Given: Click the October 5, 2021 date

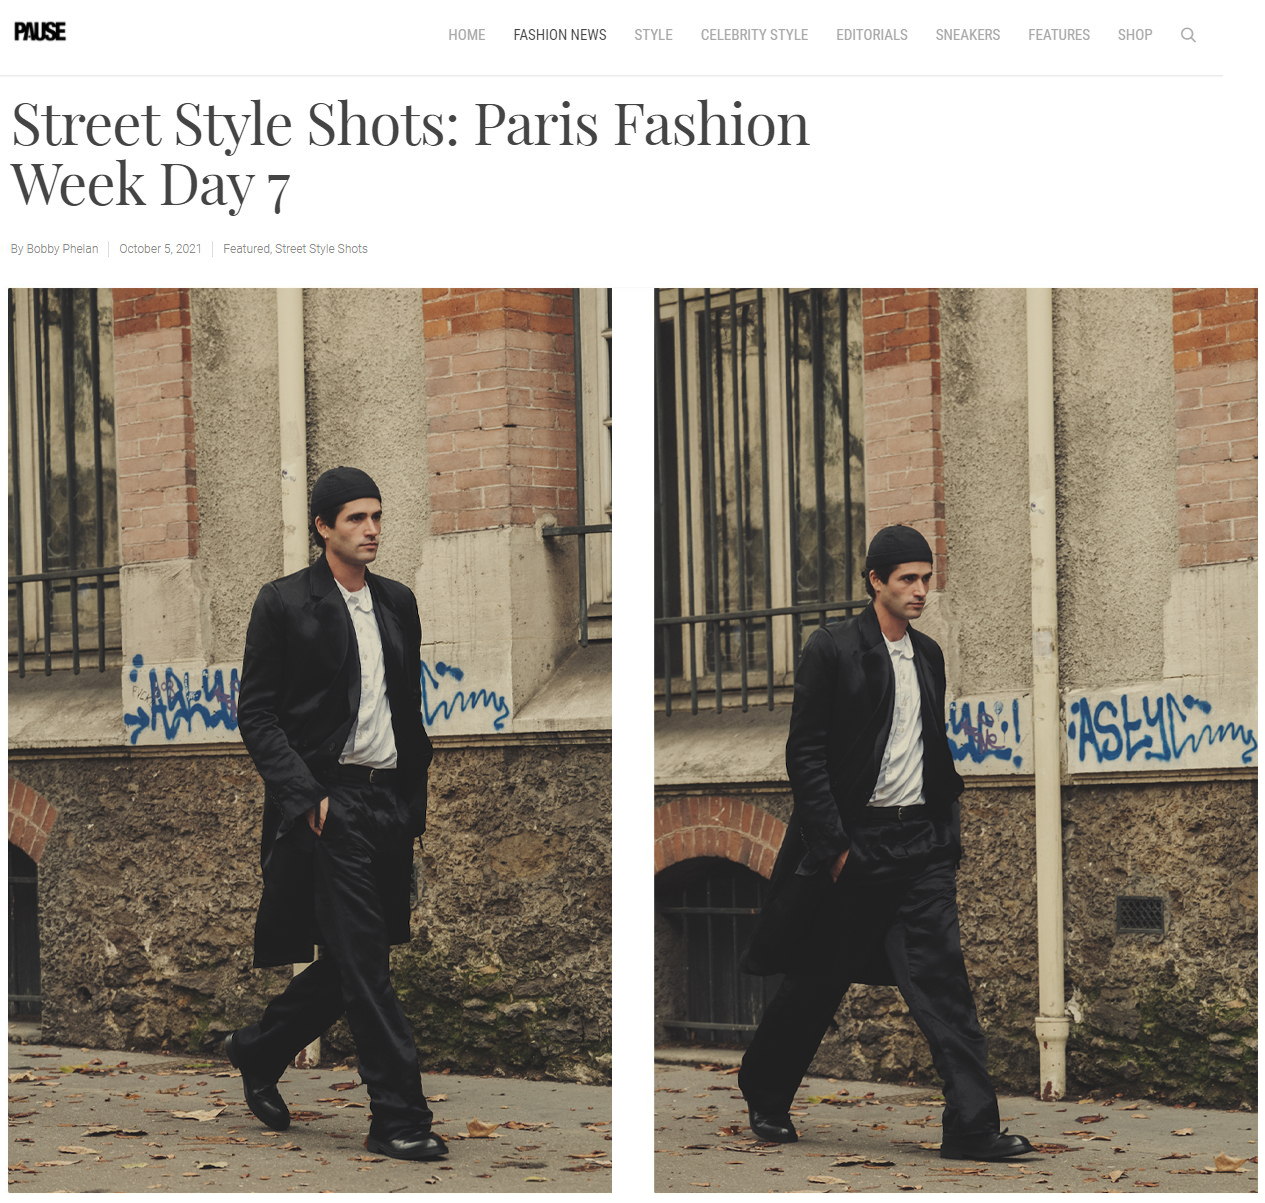Looking at the screenshot, I should pos(160,249).
